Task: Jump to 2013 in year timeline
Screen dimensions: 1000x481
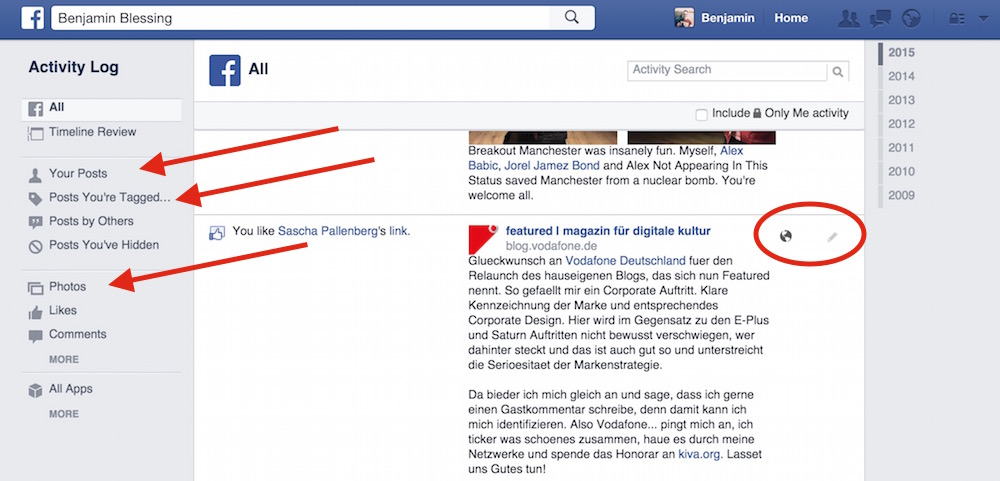Action: coord(901,100)
